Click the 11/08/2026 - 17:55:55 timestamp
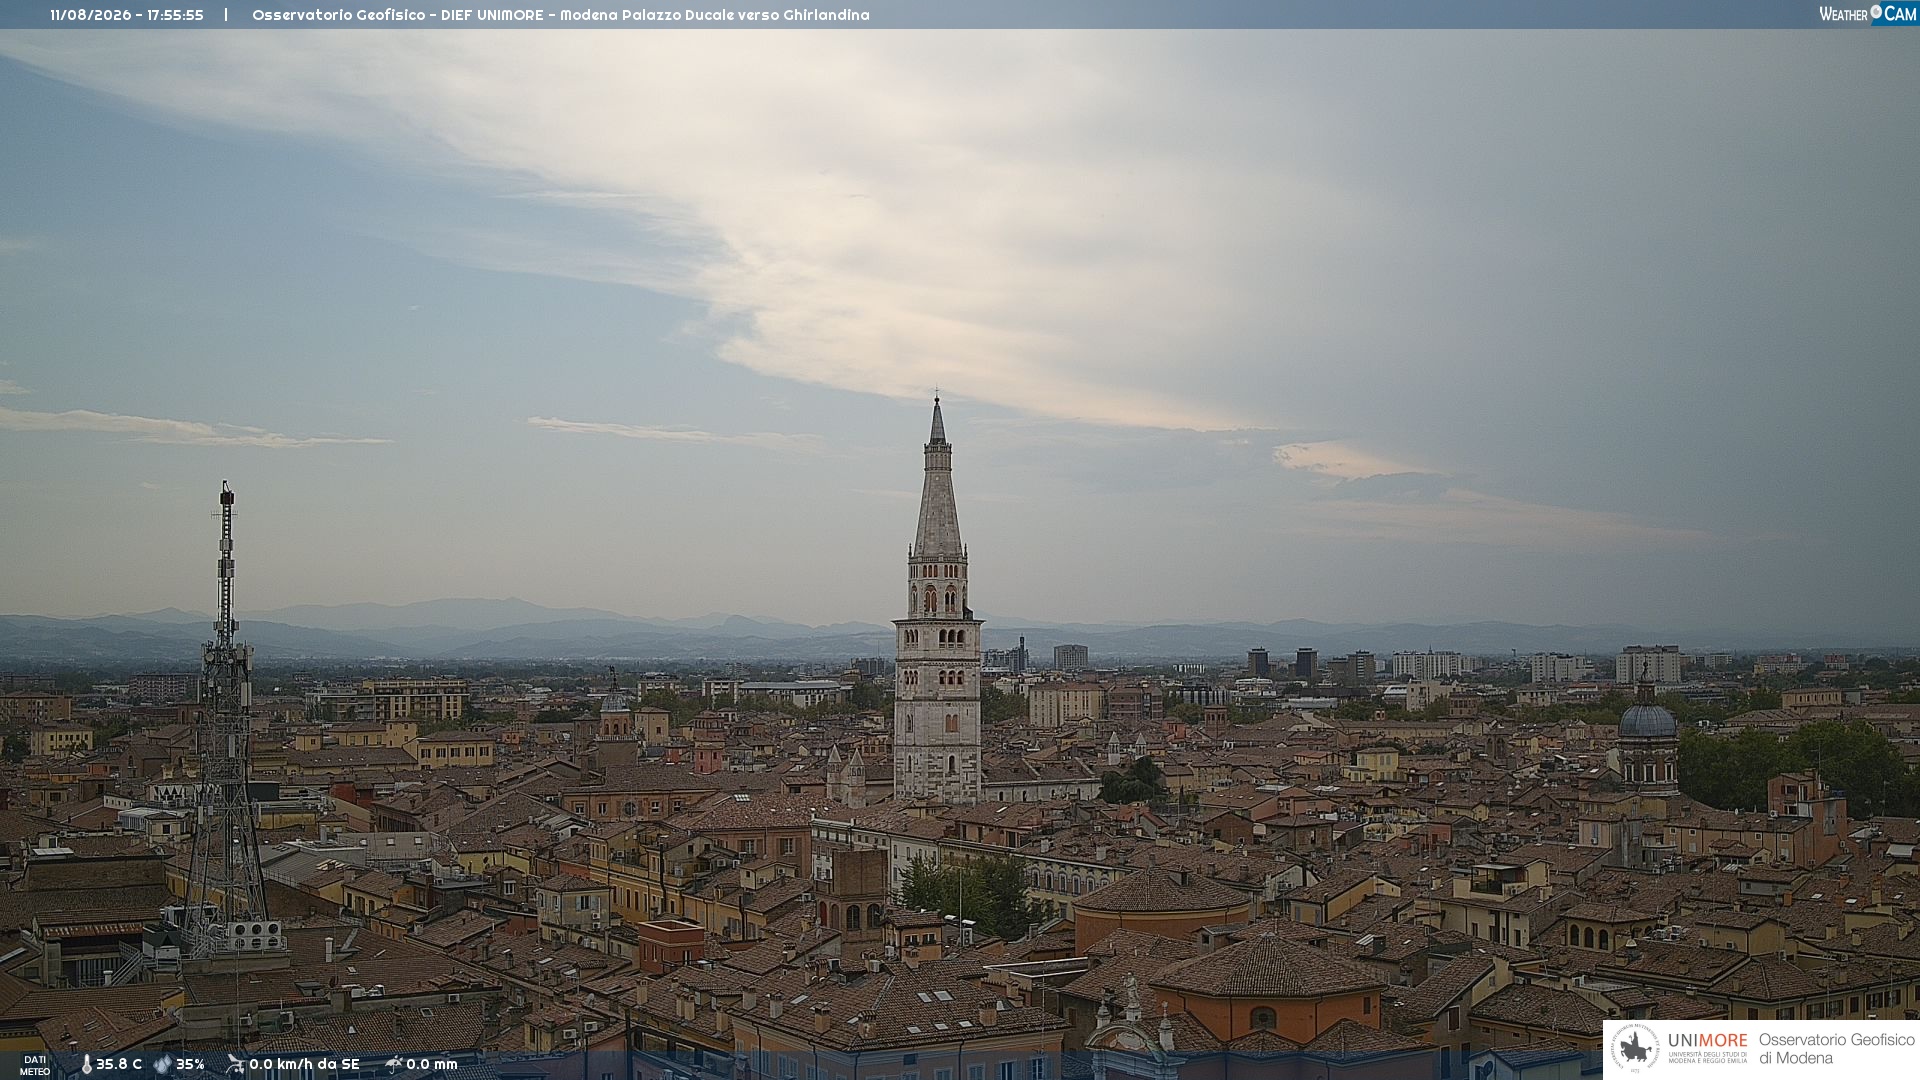This screenshot has height=1080, width=1920. coord(127,15)
